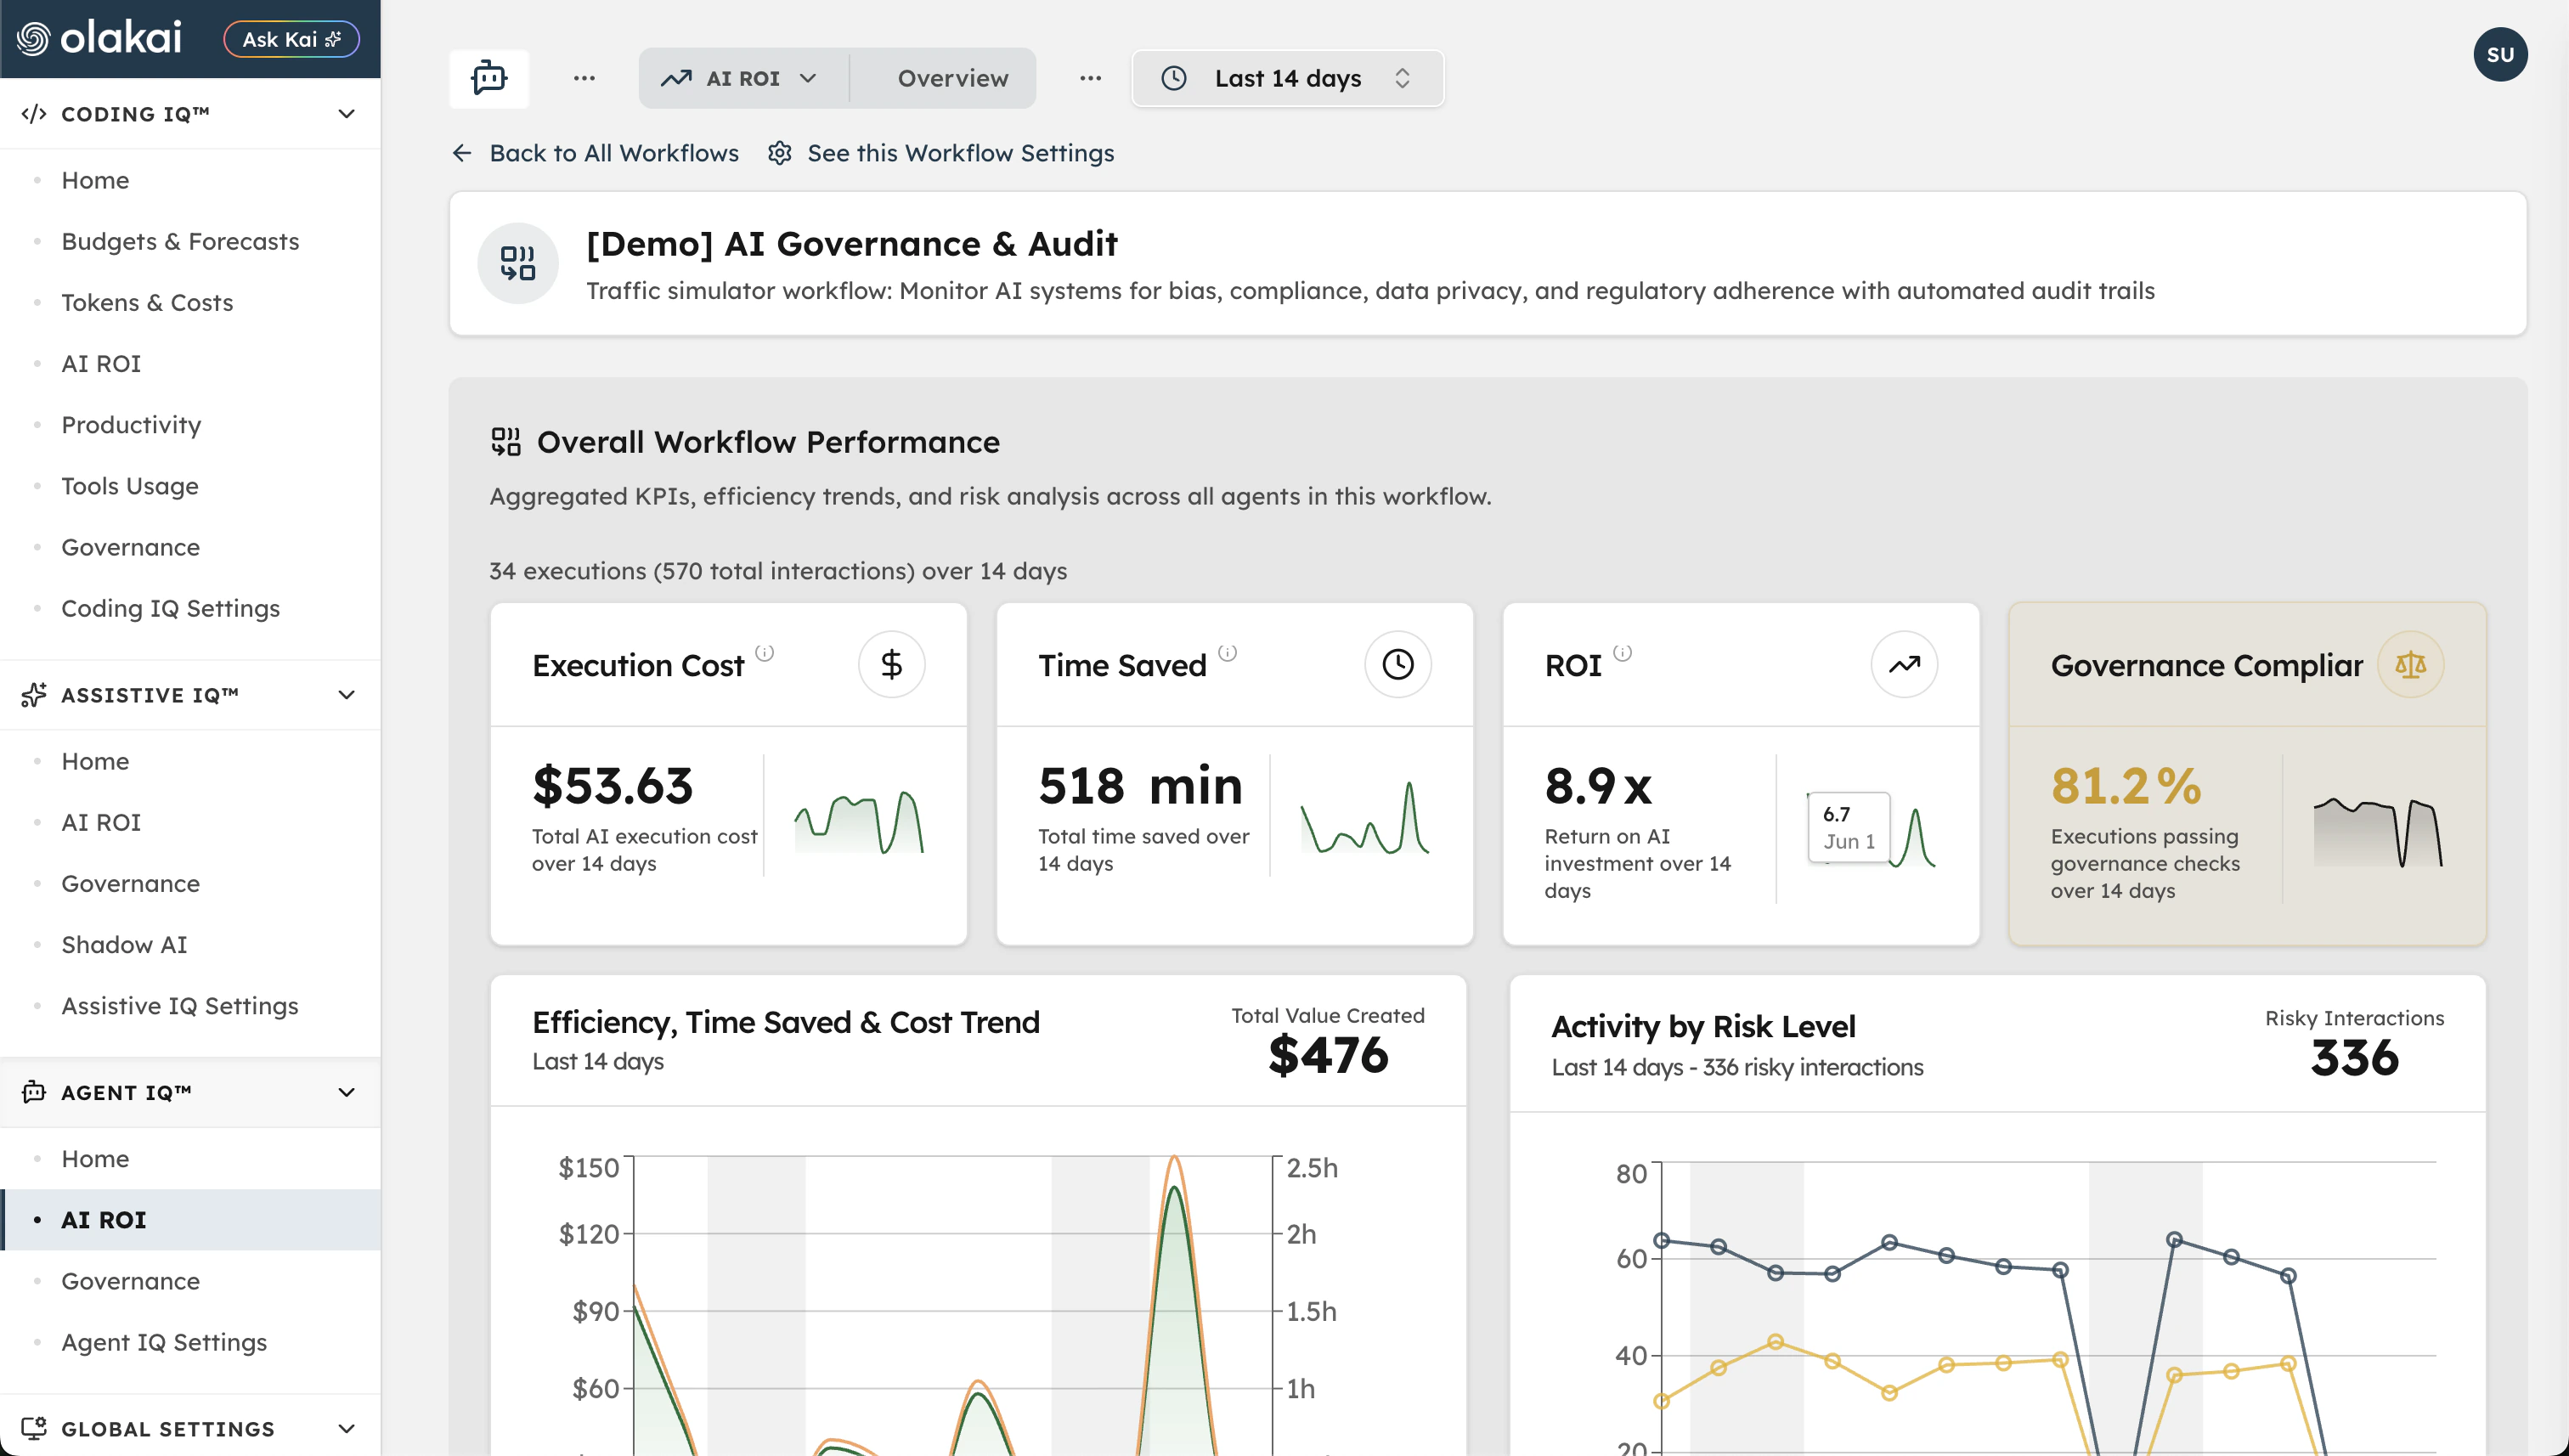The width and height of the screenshot is (2569, 1456).
Task: Click the ROI info icon
Action: [1622, 653]
